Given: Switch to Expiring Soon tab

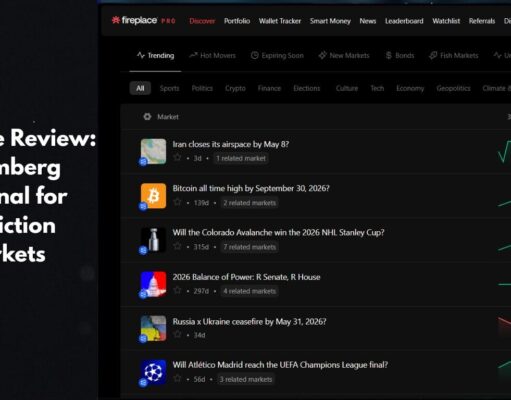Looking at the screenshot, I should [x=277, y=55].
